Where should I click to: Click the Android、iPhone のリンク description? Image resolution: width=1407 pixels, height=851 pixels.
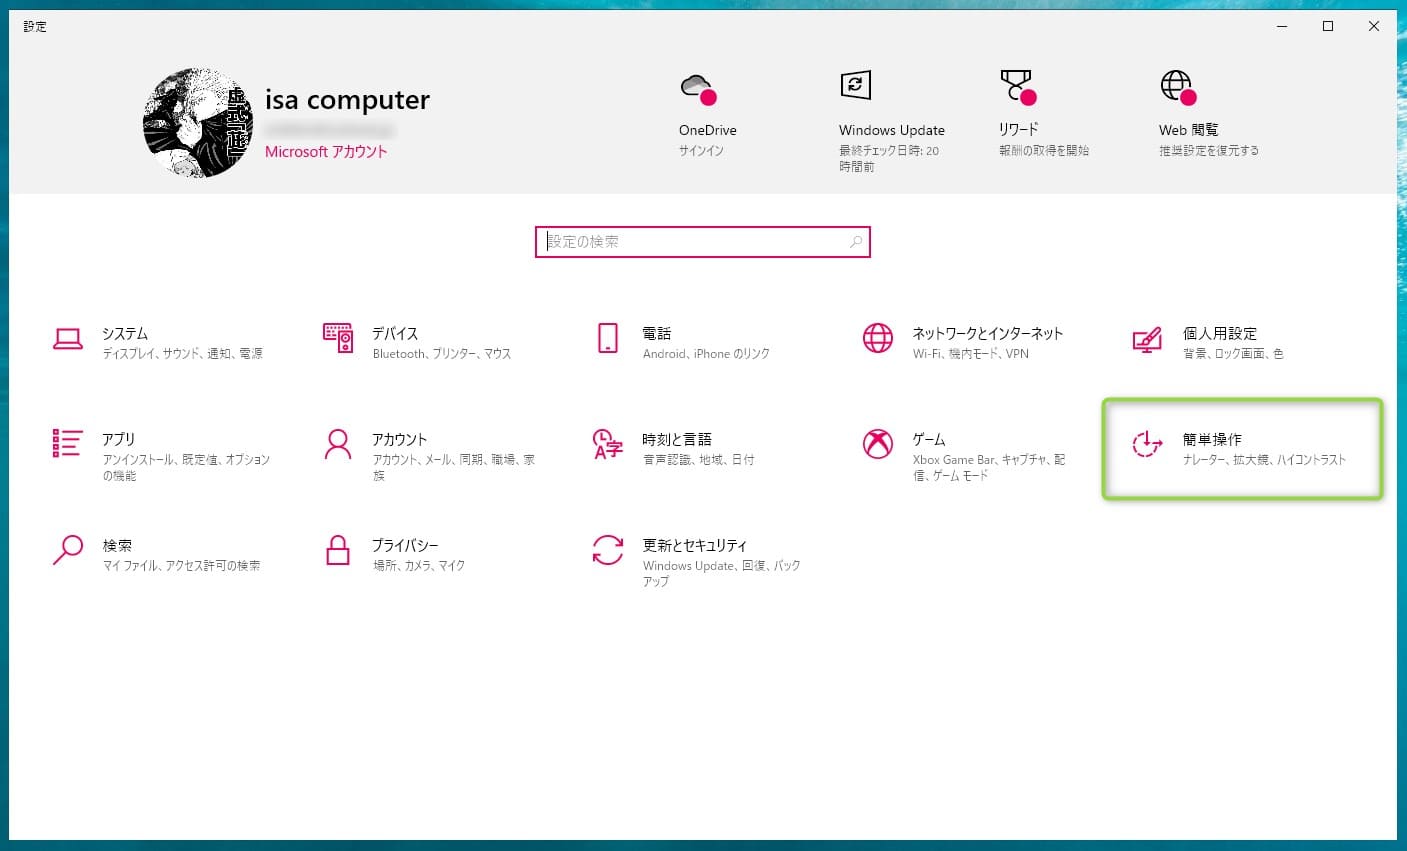coord(706,354)
